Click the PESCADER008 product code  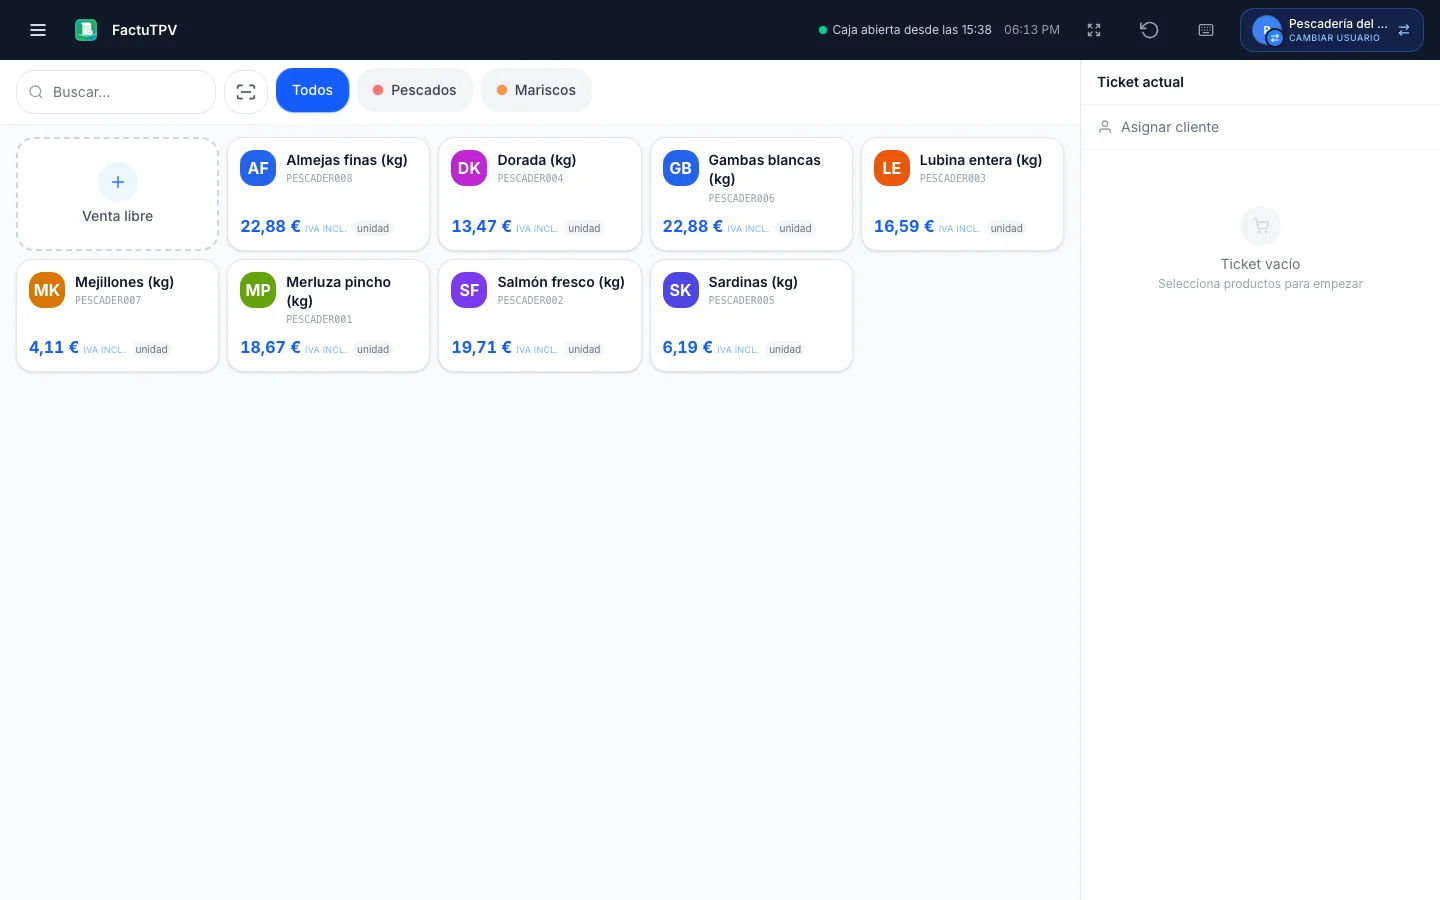pos(319,179)
